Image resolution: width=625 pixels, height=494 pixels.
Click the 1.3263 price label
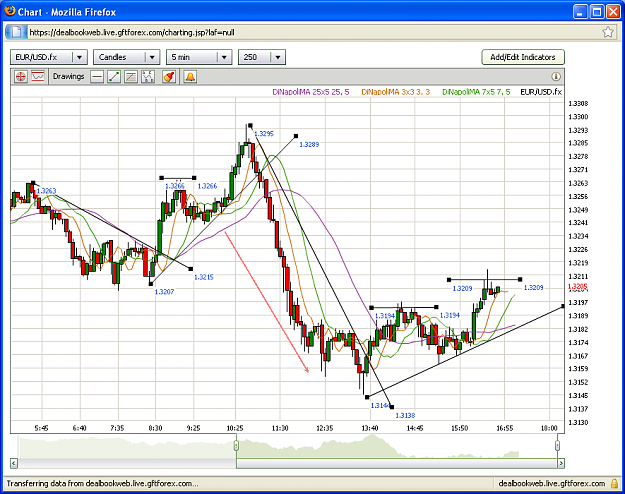coord(46,191)
